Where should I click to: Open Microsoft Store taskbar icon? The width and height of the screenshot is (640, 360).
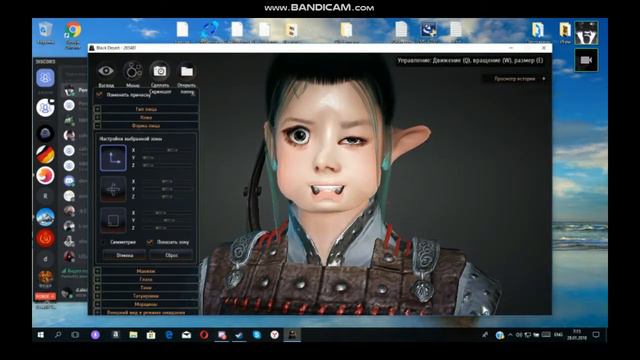click(x=151, y=335)
